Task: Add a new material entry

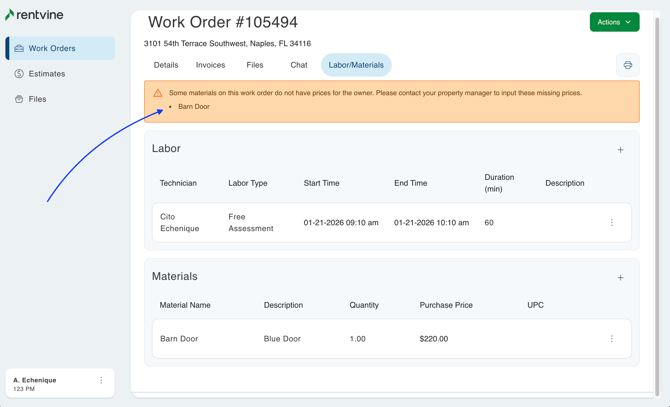Action: [620, 278]
